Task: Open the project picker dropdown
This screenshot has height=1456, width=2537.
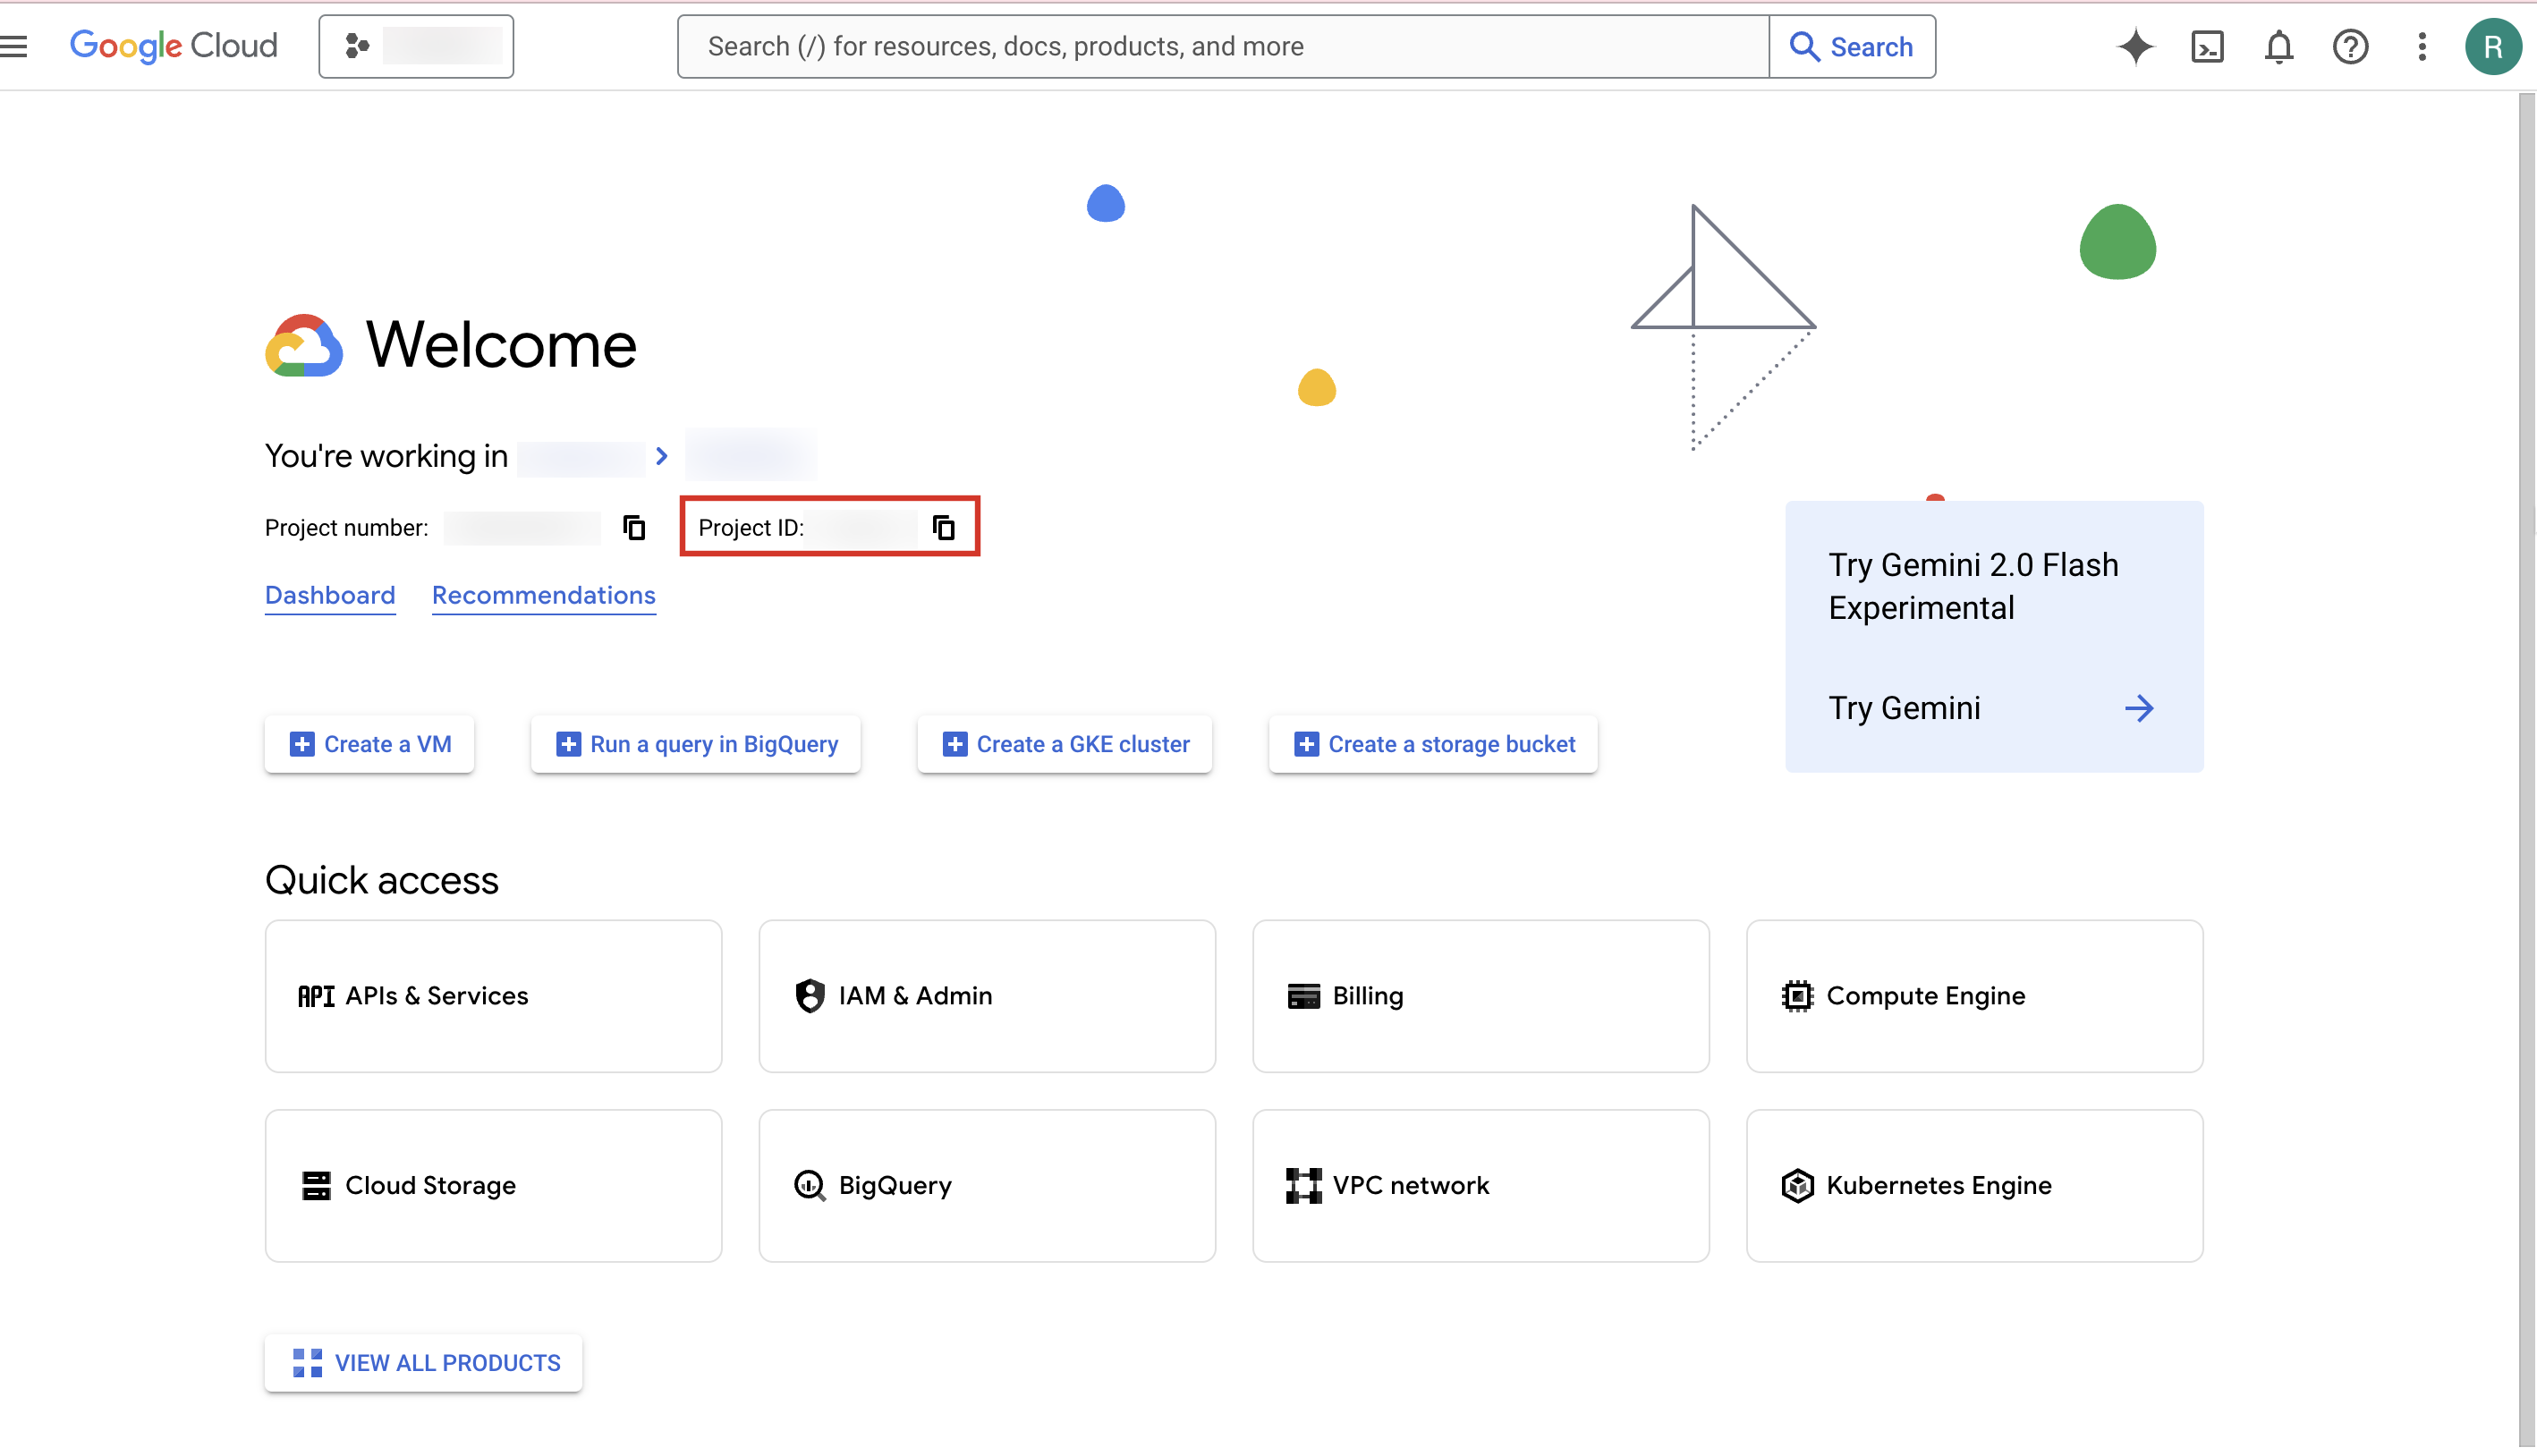Action: click(416, 46)
